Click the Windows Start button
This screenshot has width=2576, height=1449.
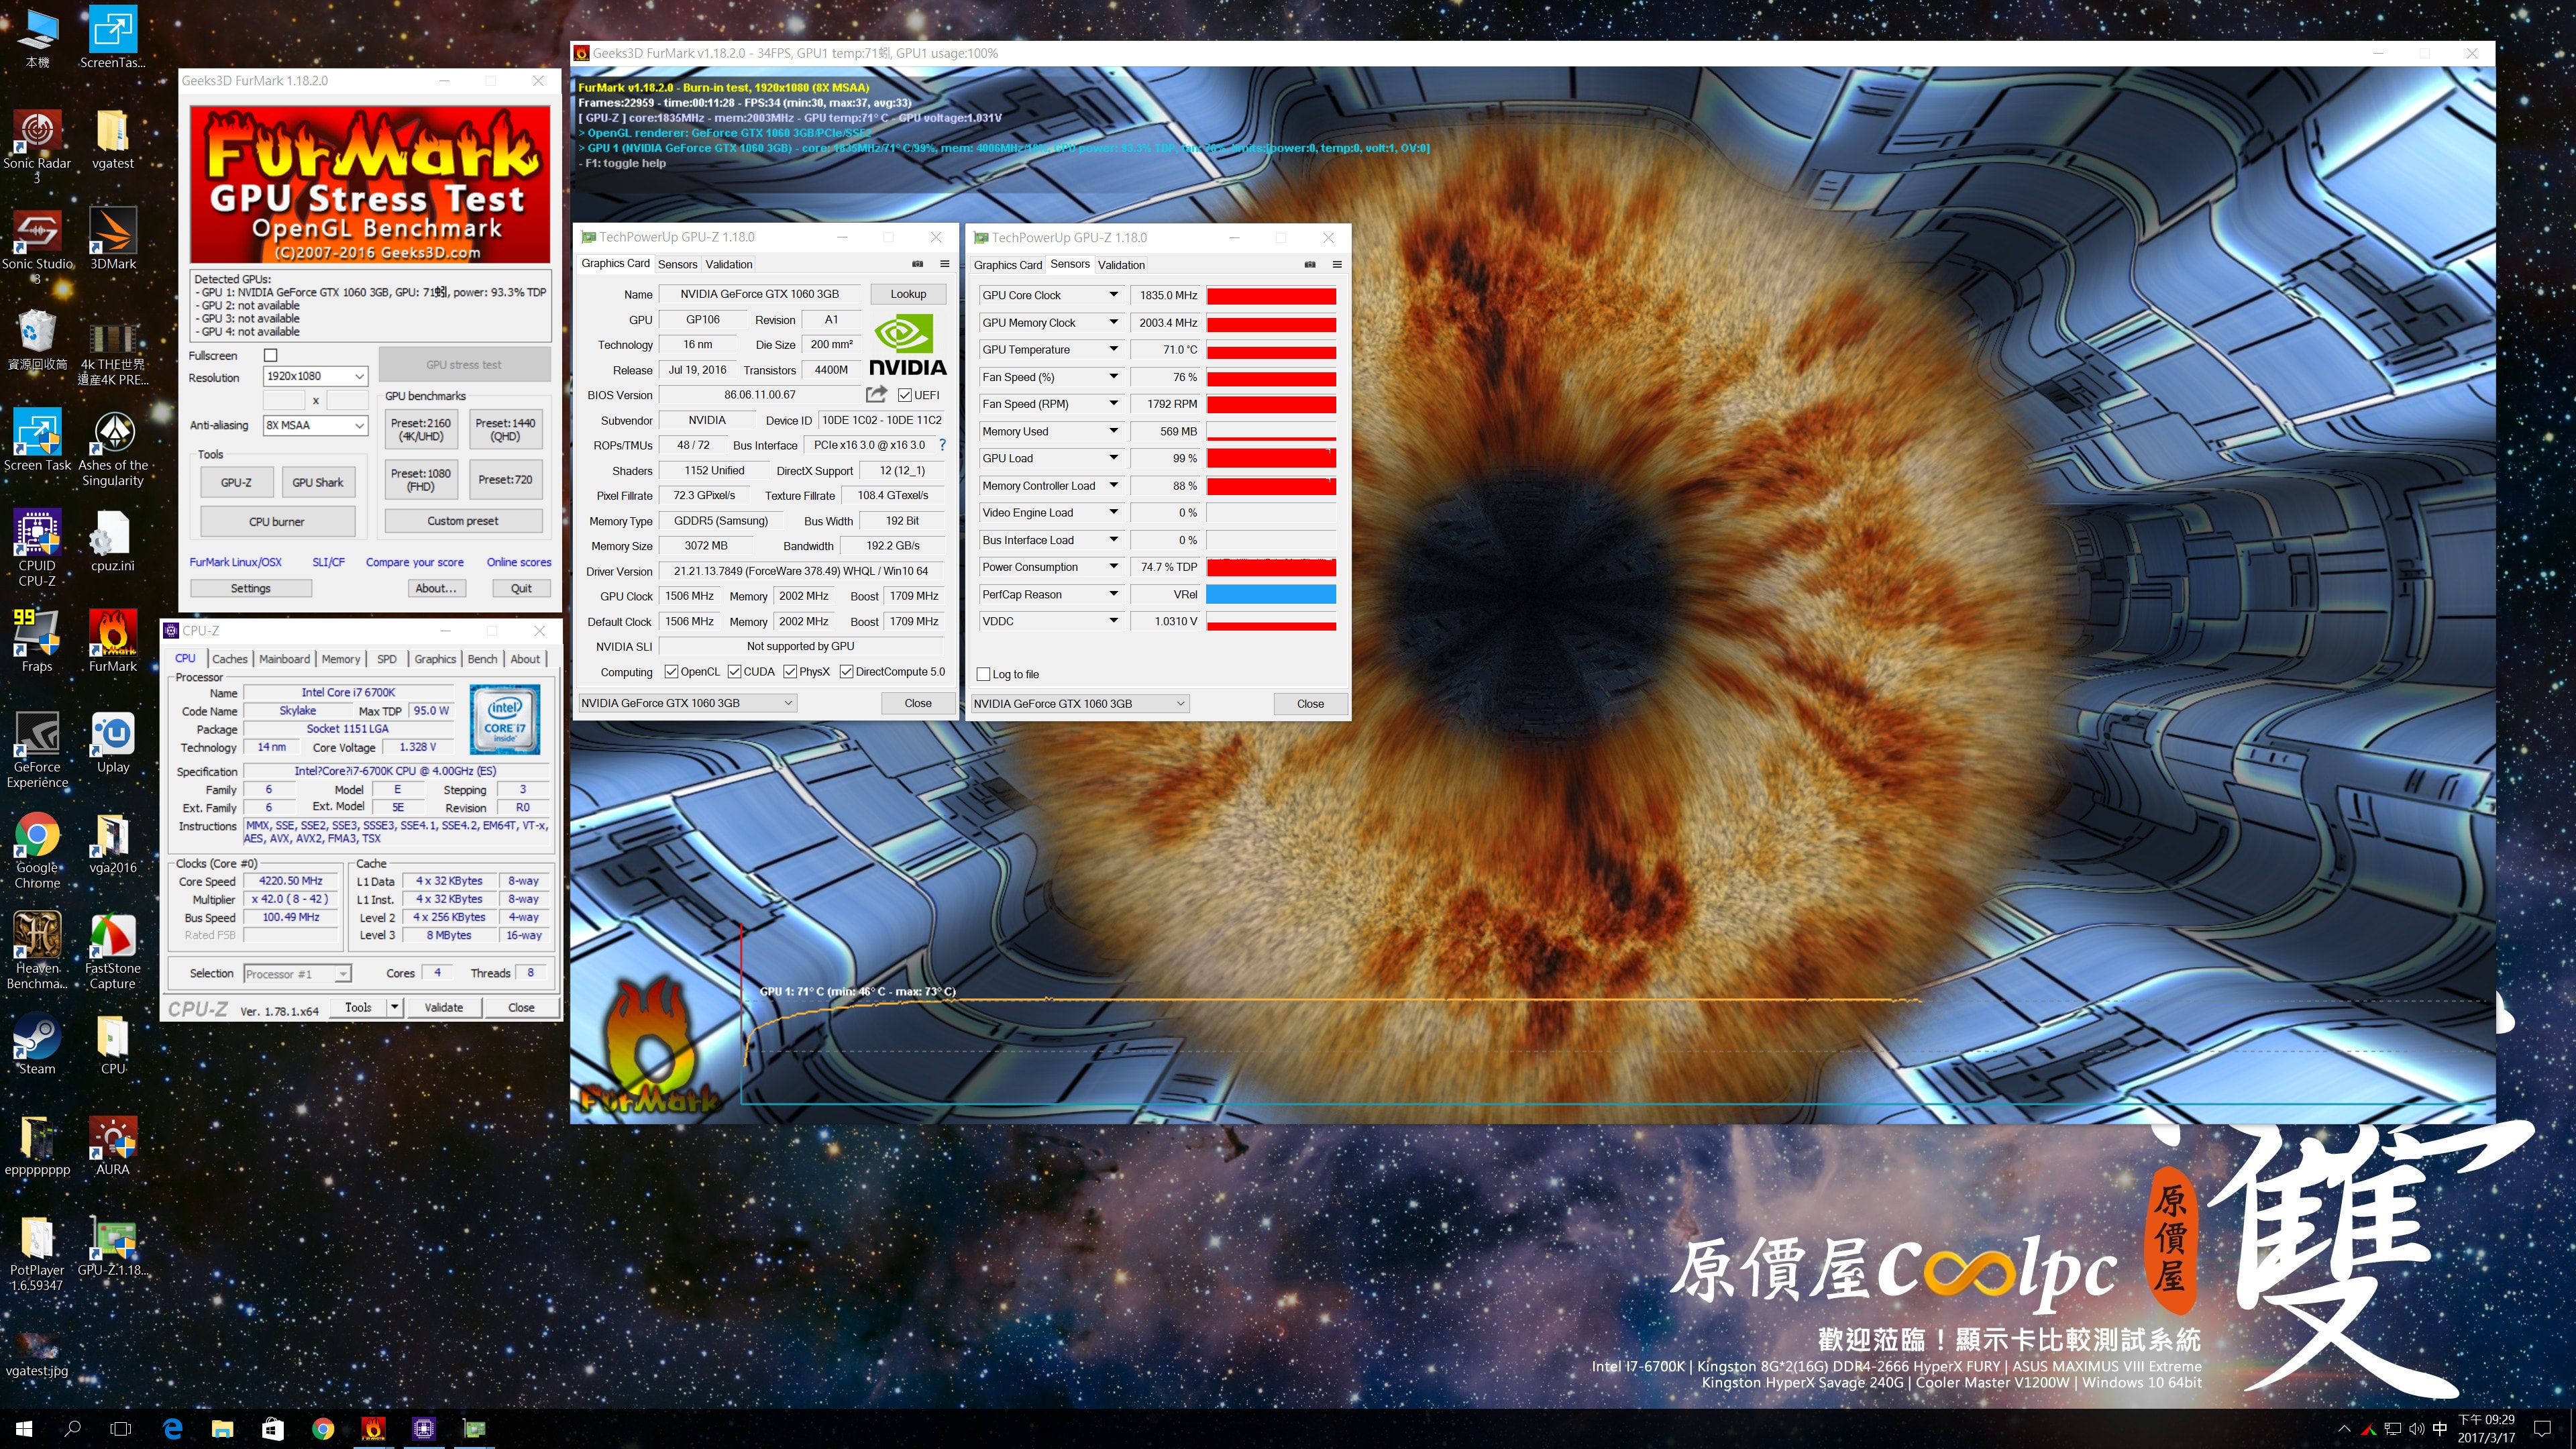point(24,1429)
